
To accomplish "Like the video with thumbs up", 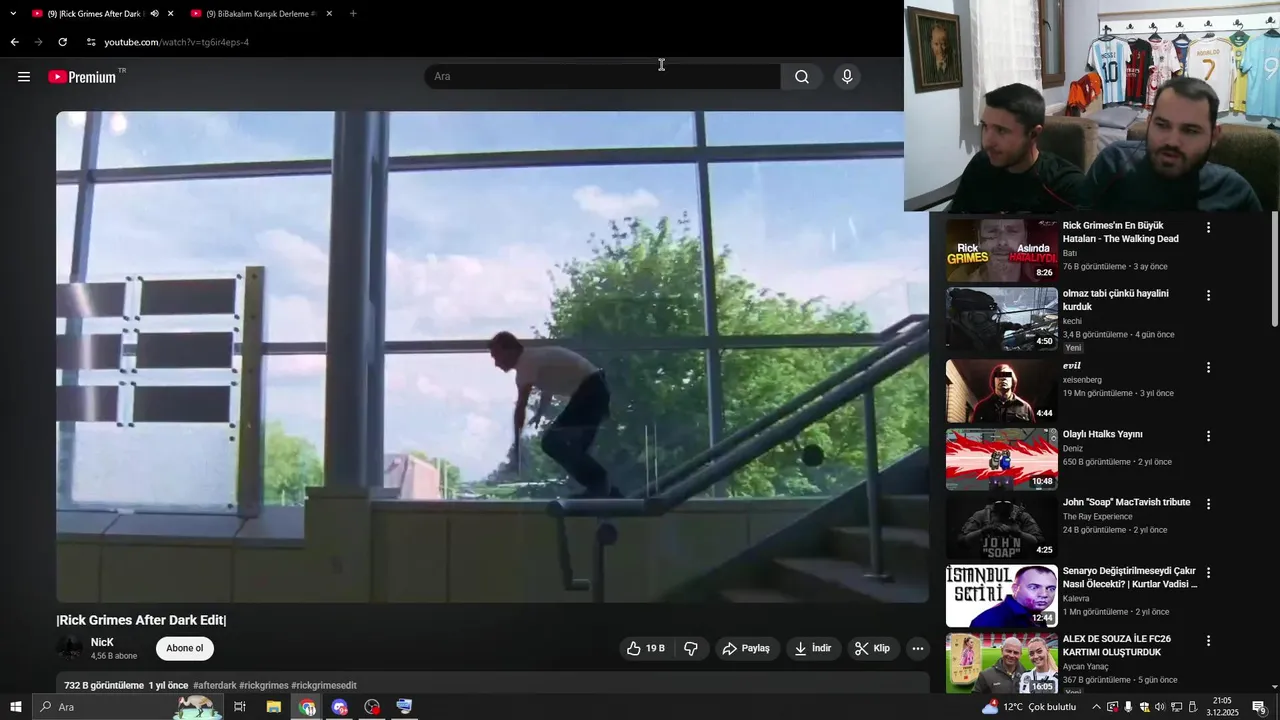I will pyautogui.click(x=645, y=648).
